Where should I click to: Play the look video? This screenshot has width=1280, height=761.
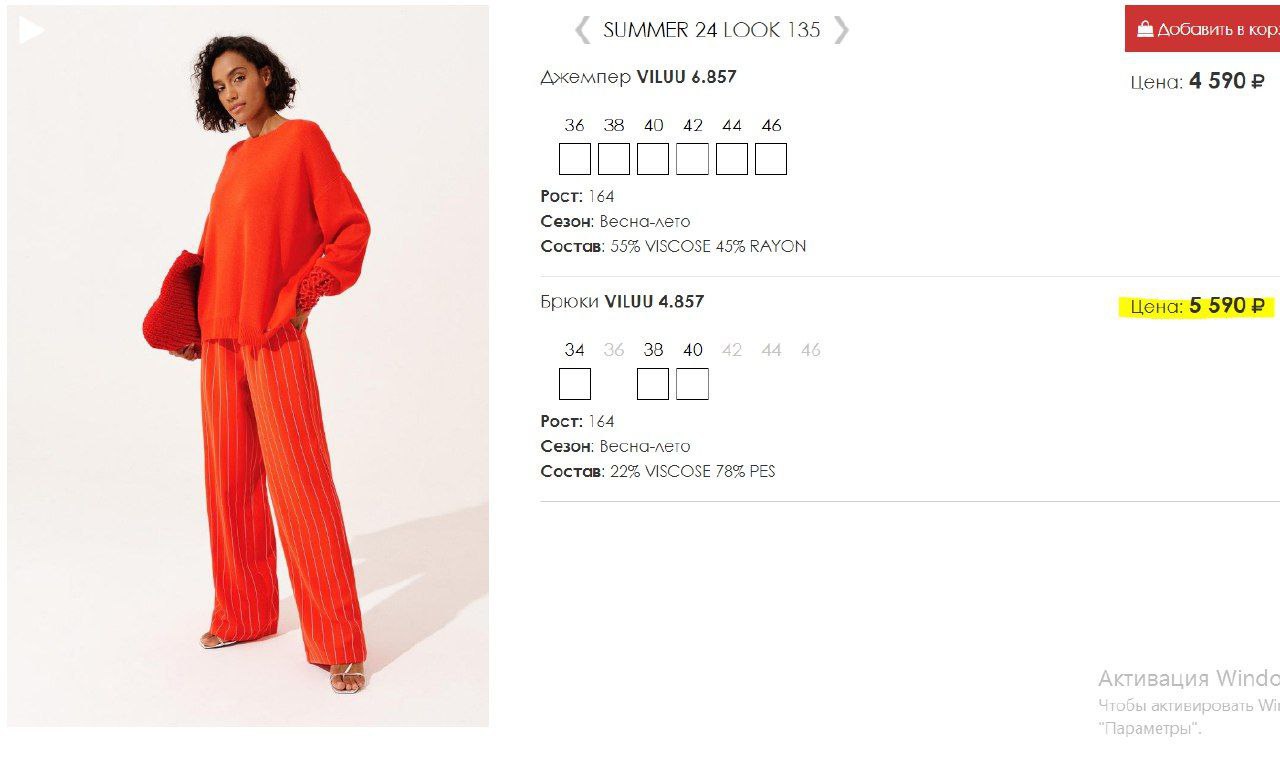pos(31,30)
